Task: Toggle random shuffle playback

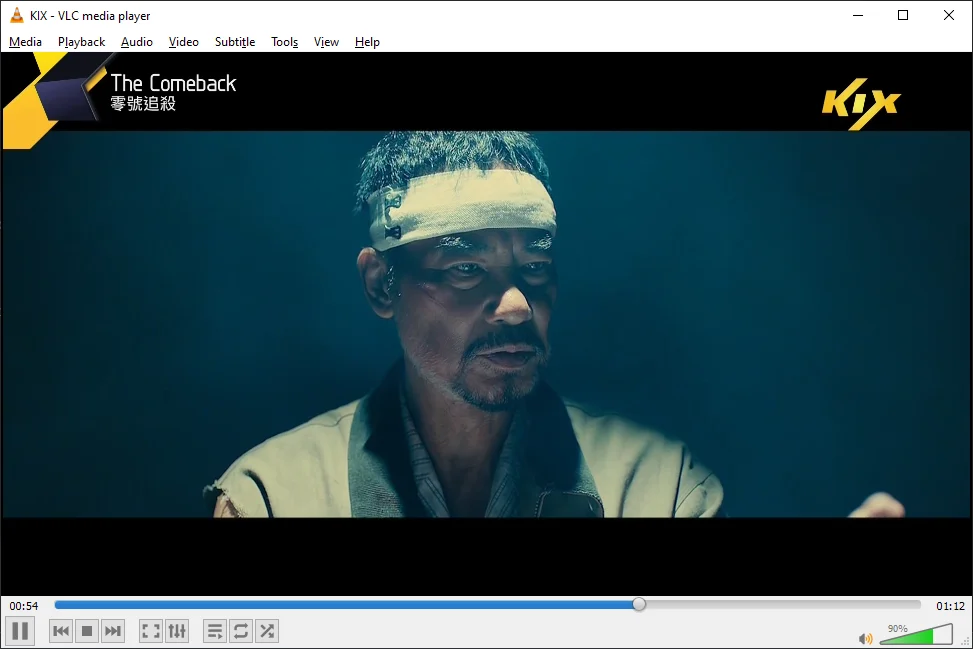Action: coord(267,631)
